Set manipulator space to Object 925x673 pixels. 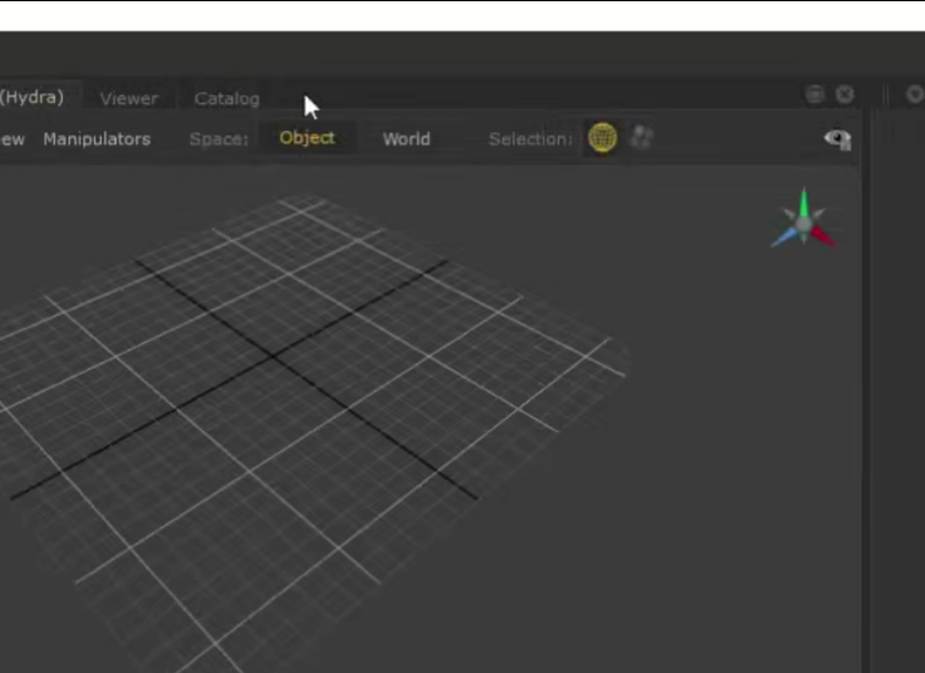tap(307, 138)
